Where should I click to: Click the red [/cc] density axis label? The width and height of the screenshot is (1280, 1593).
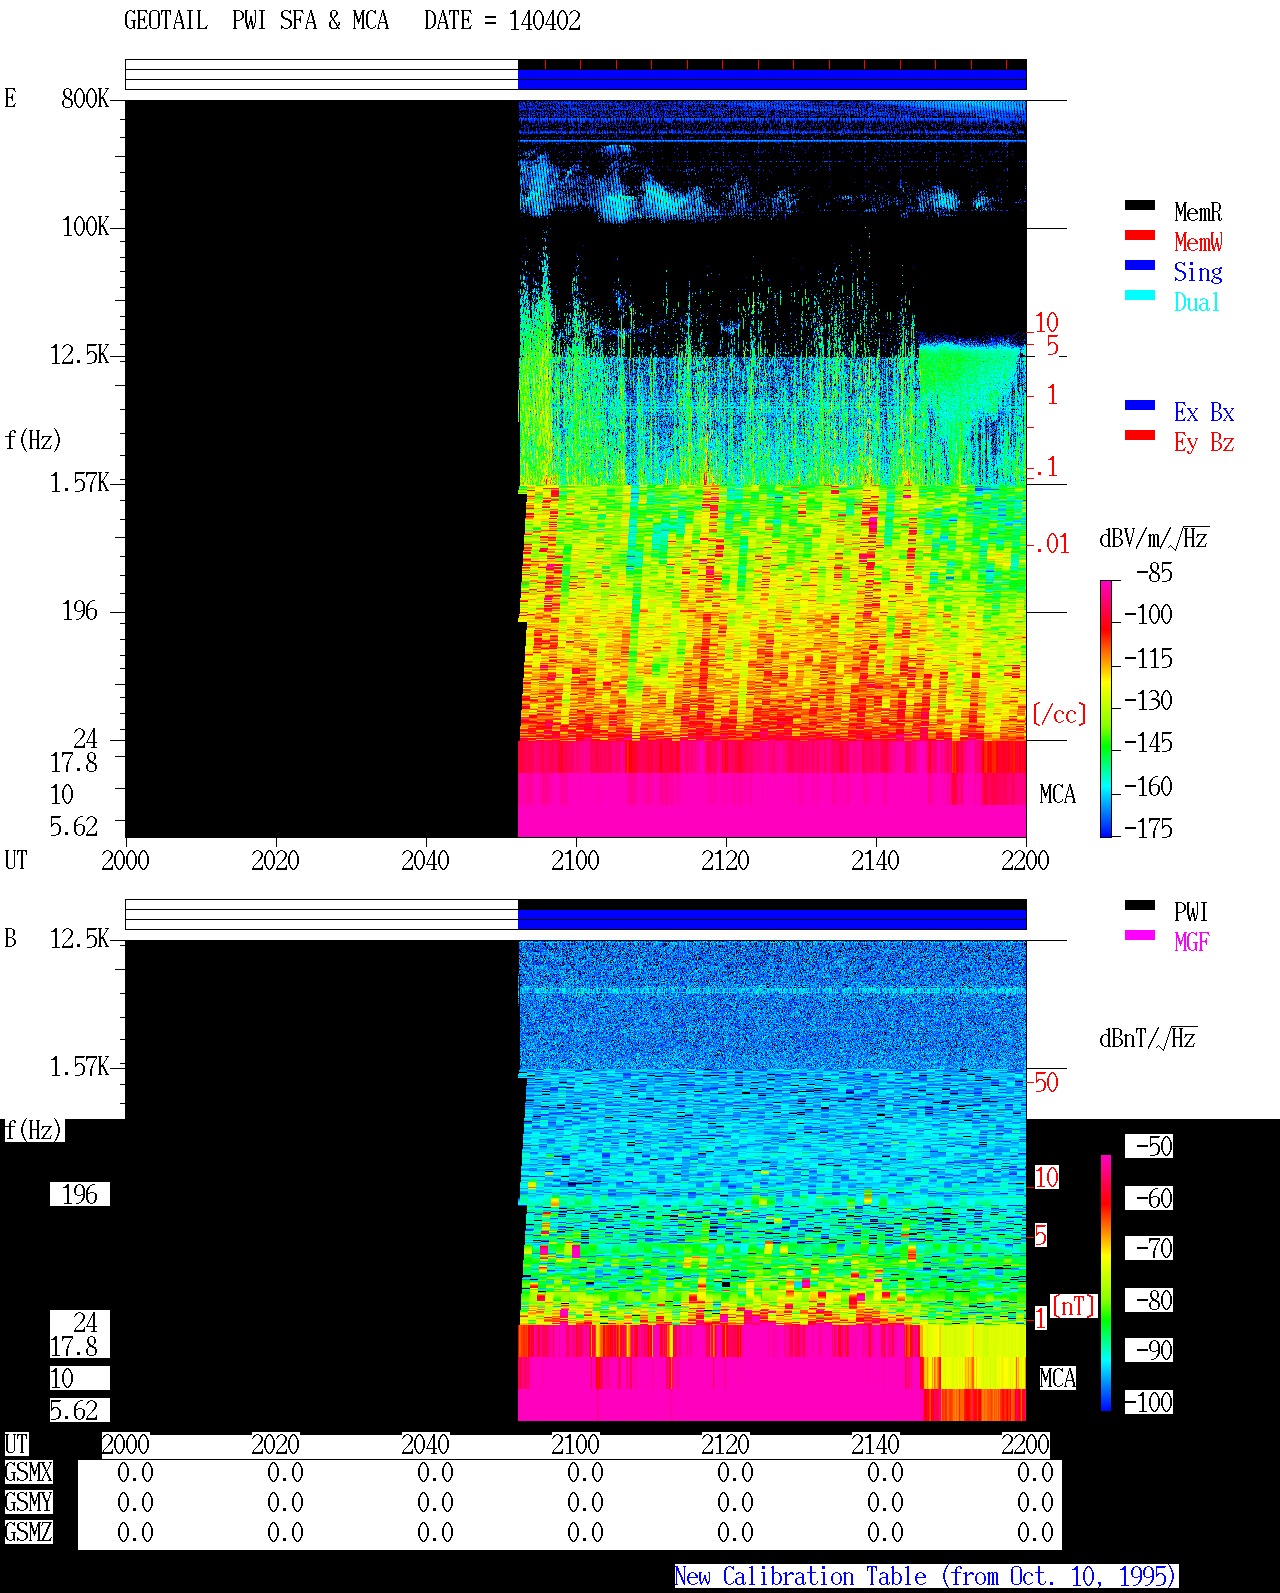click(1059, 714)
